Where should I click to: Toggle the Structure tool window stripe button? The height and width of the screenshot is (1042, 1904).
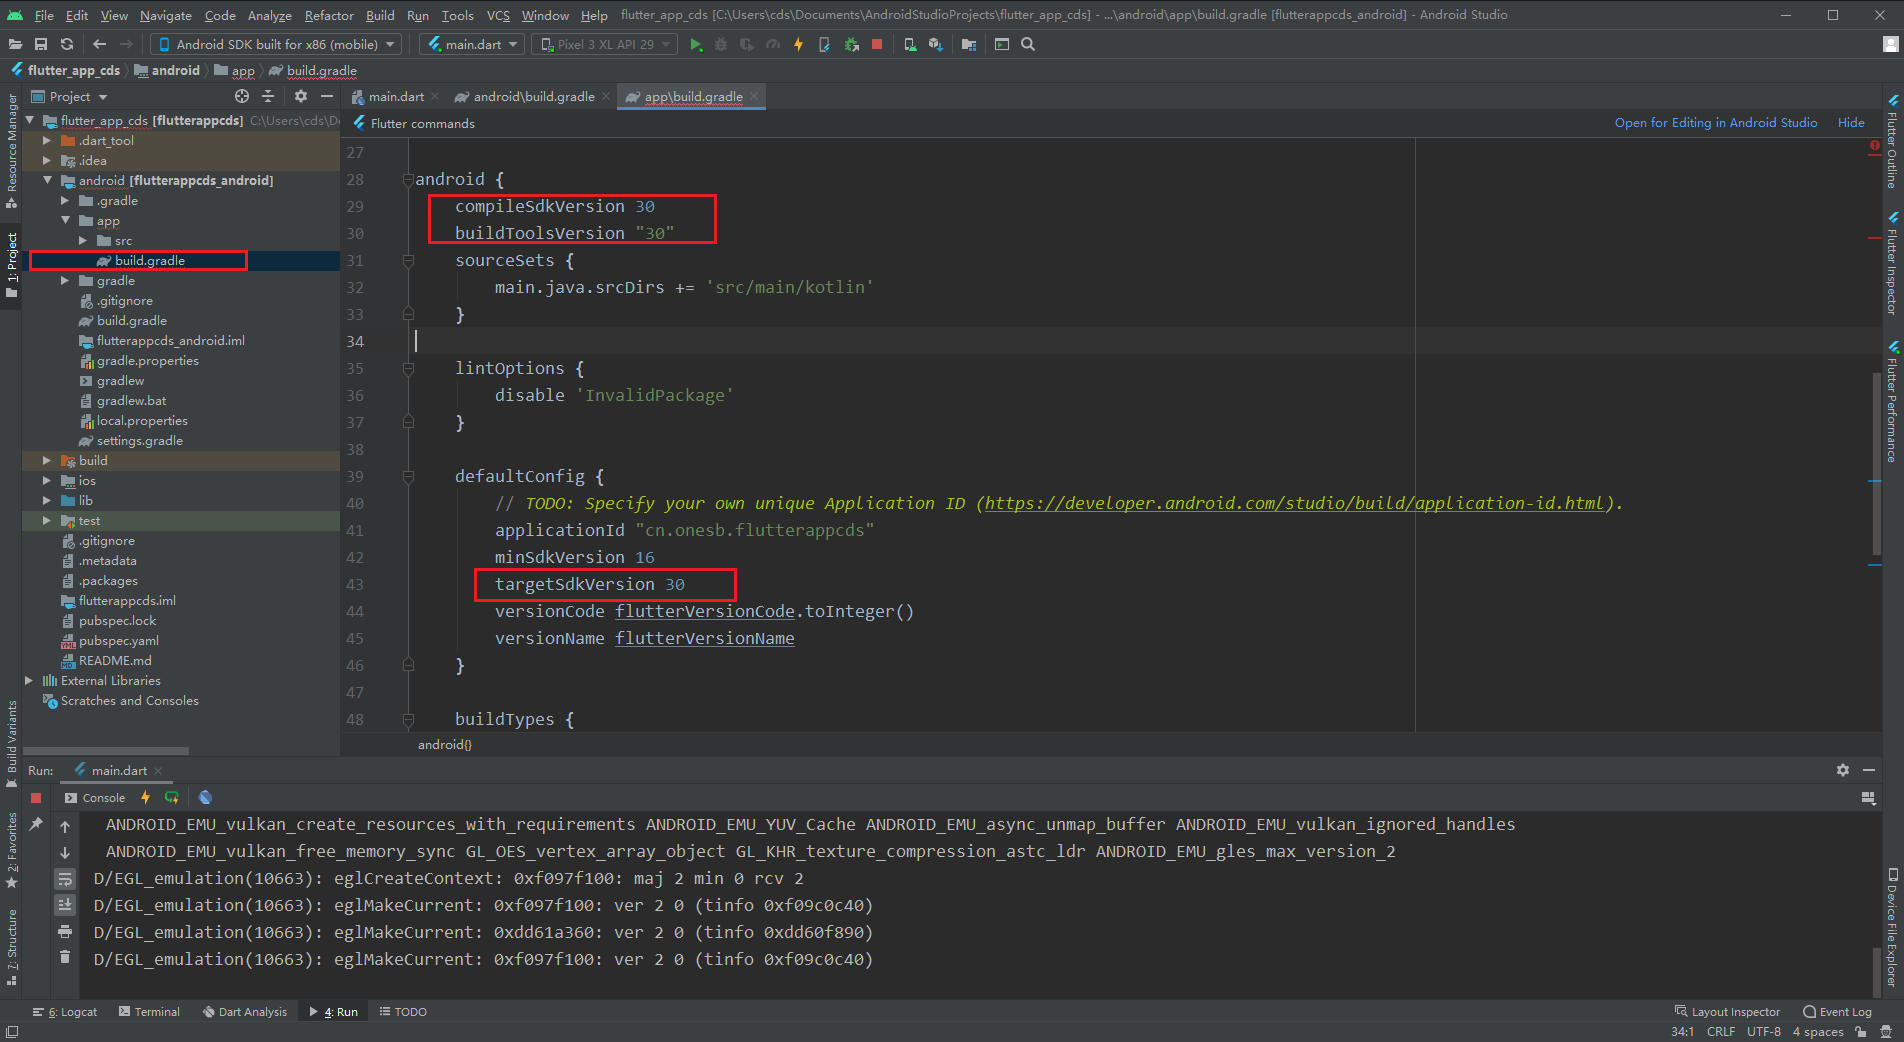point(12,947)
